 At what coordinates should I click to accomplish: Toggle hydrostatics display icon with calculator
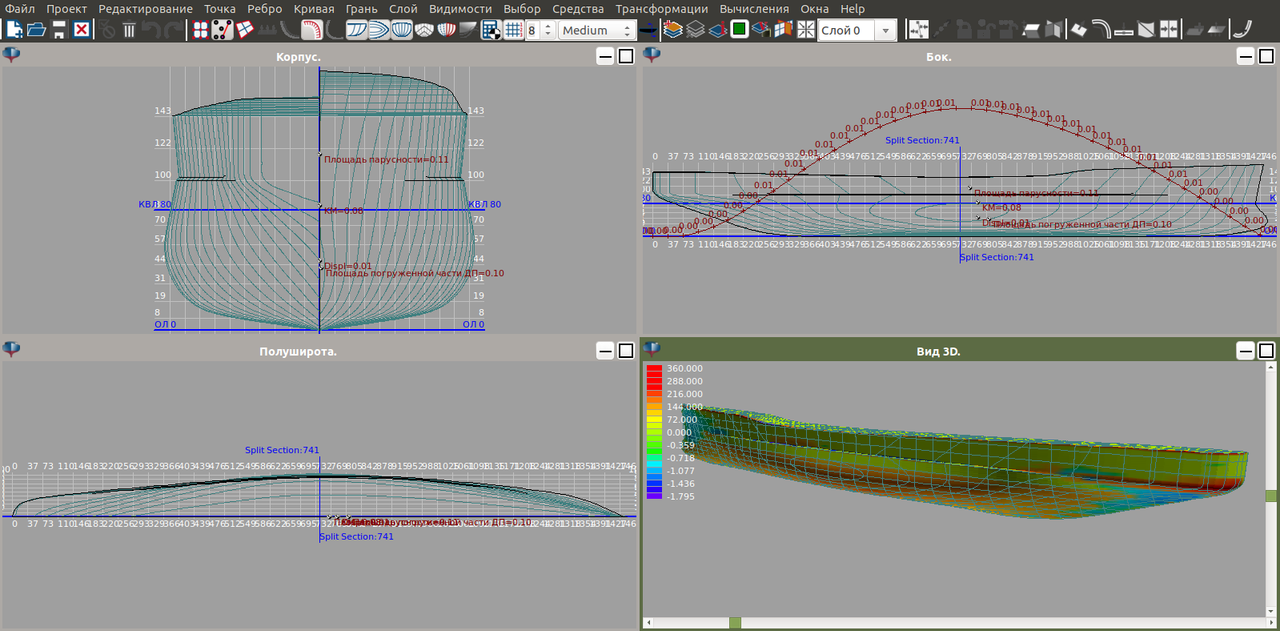point(491,30)
